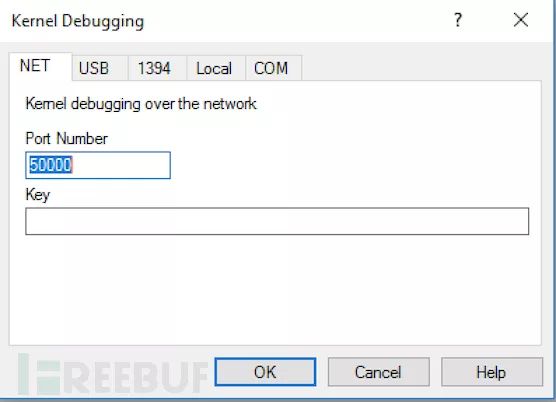The image size is (556, 402).
Task: Click the question mark help icon
Action: coord(458,20)
